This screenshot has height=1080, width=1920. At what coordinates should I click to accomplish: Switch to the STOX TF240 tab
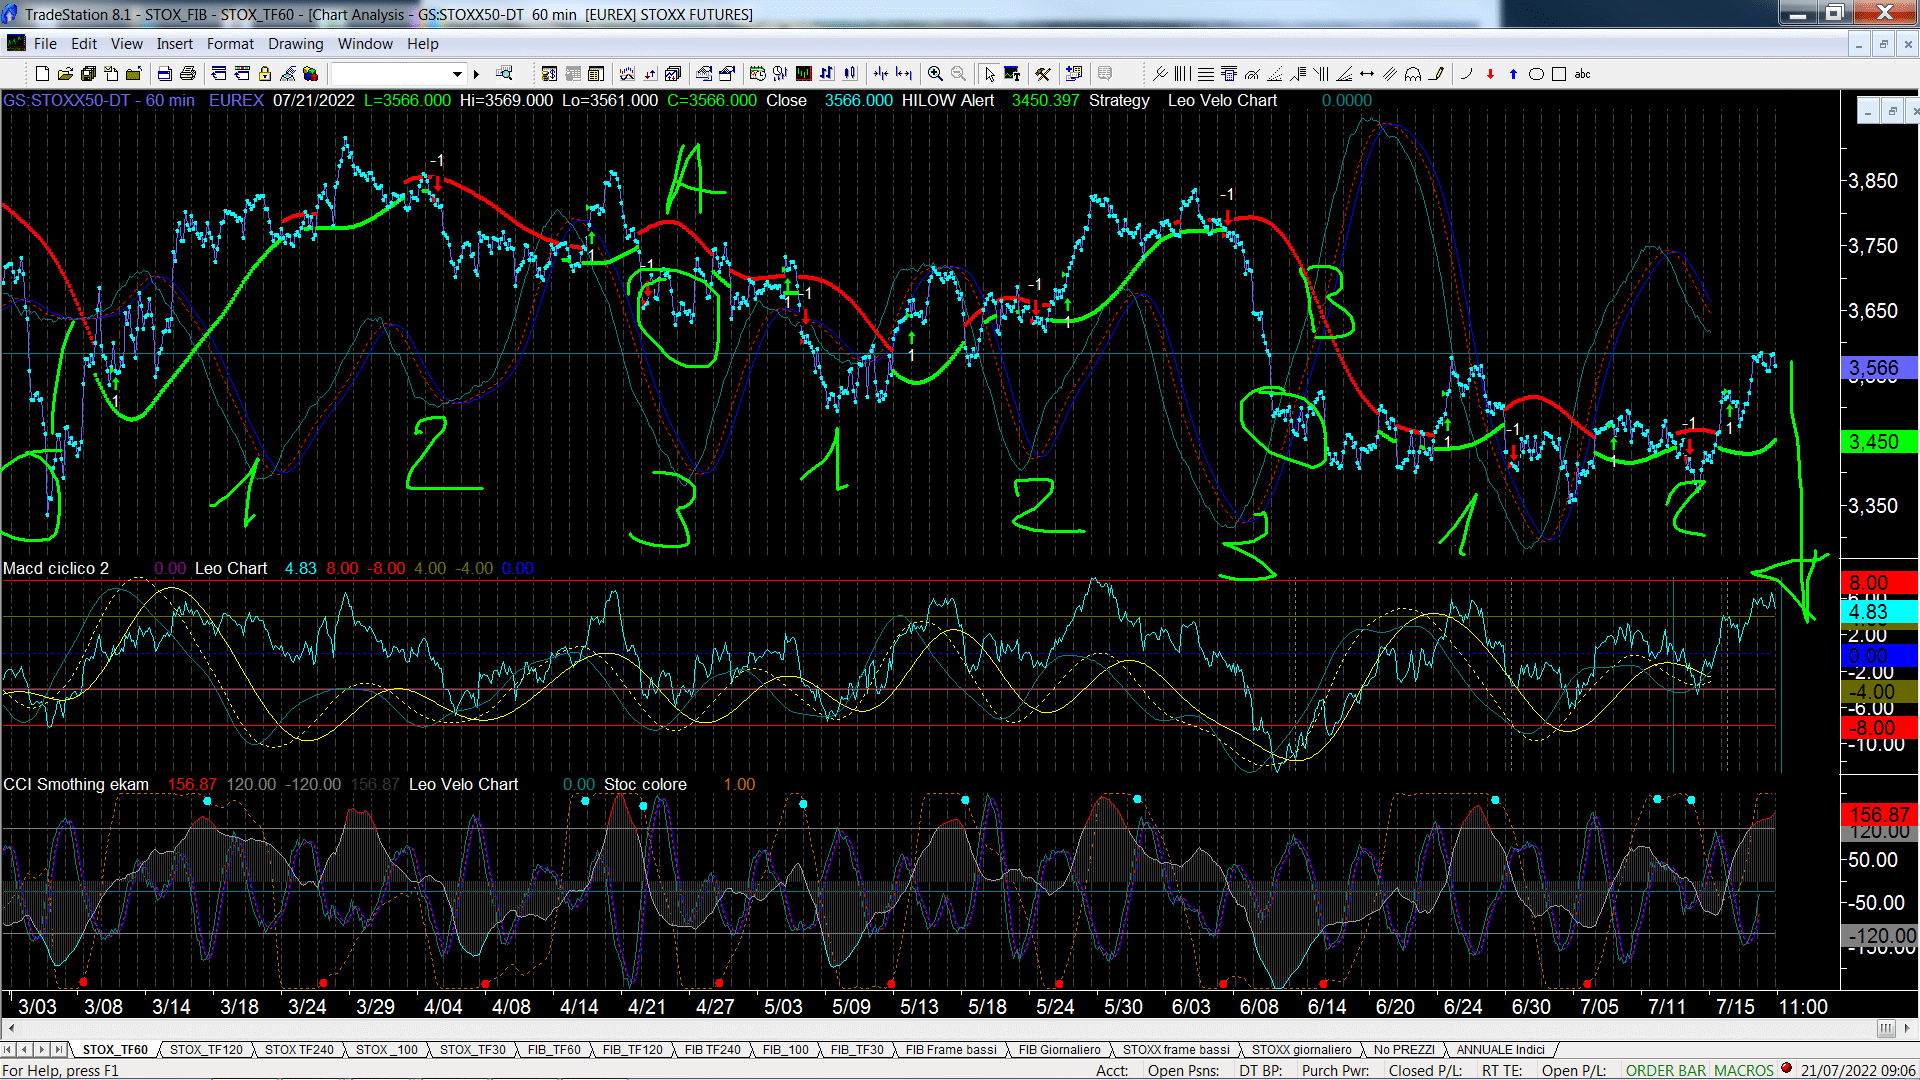[x=299, y=1049]
